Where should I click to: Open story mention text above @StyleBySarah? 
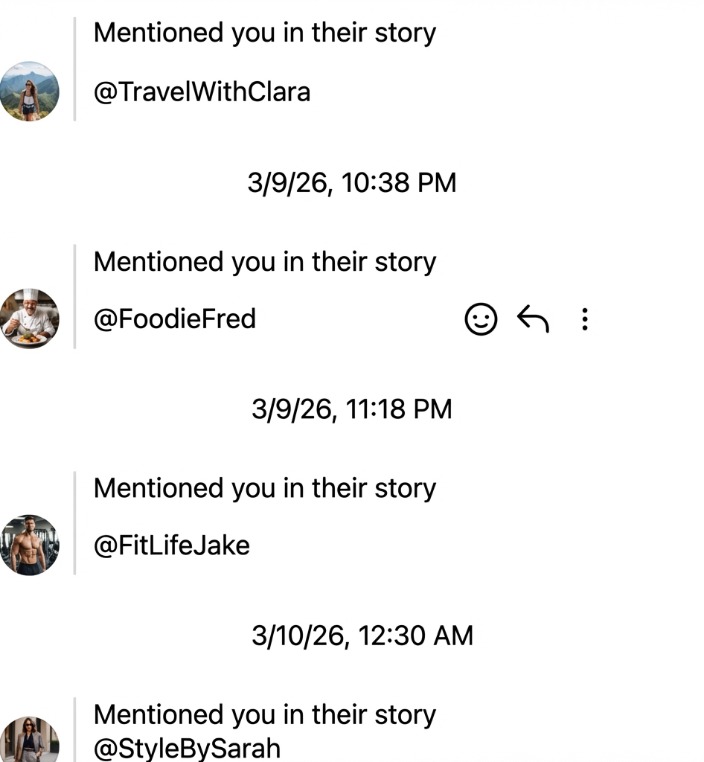265,715
